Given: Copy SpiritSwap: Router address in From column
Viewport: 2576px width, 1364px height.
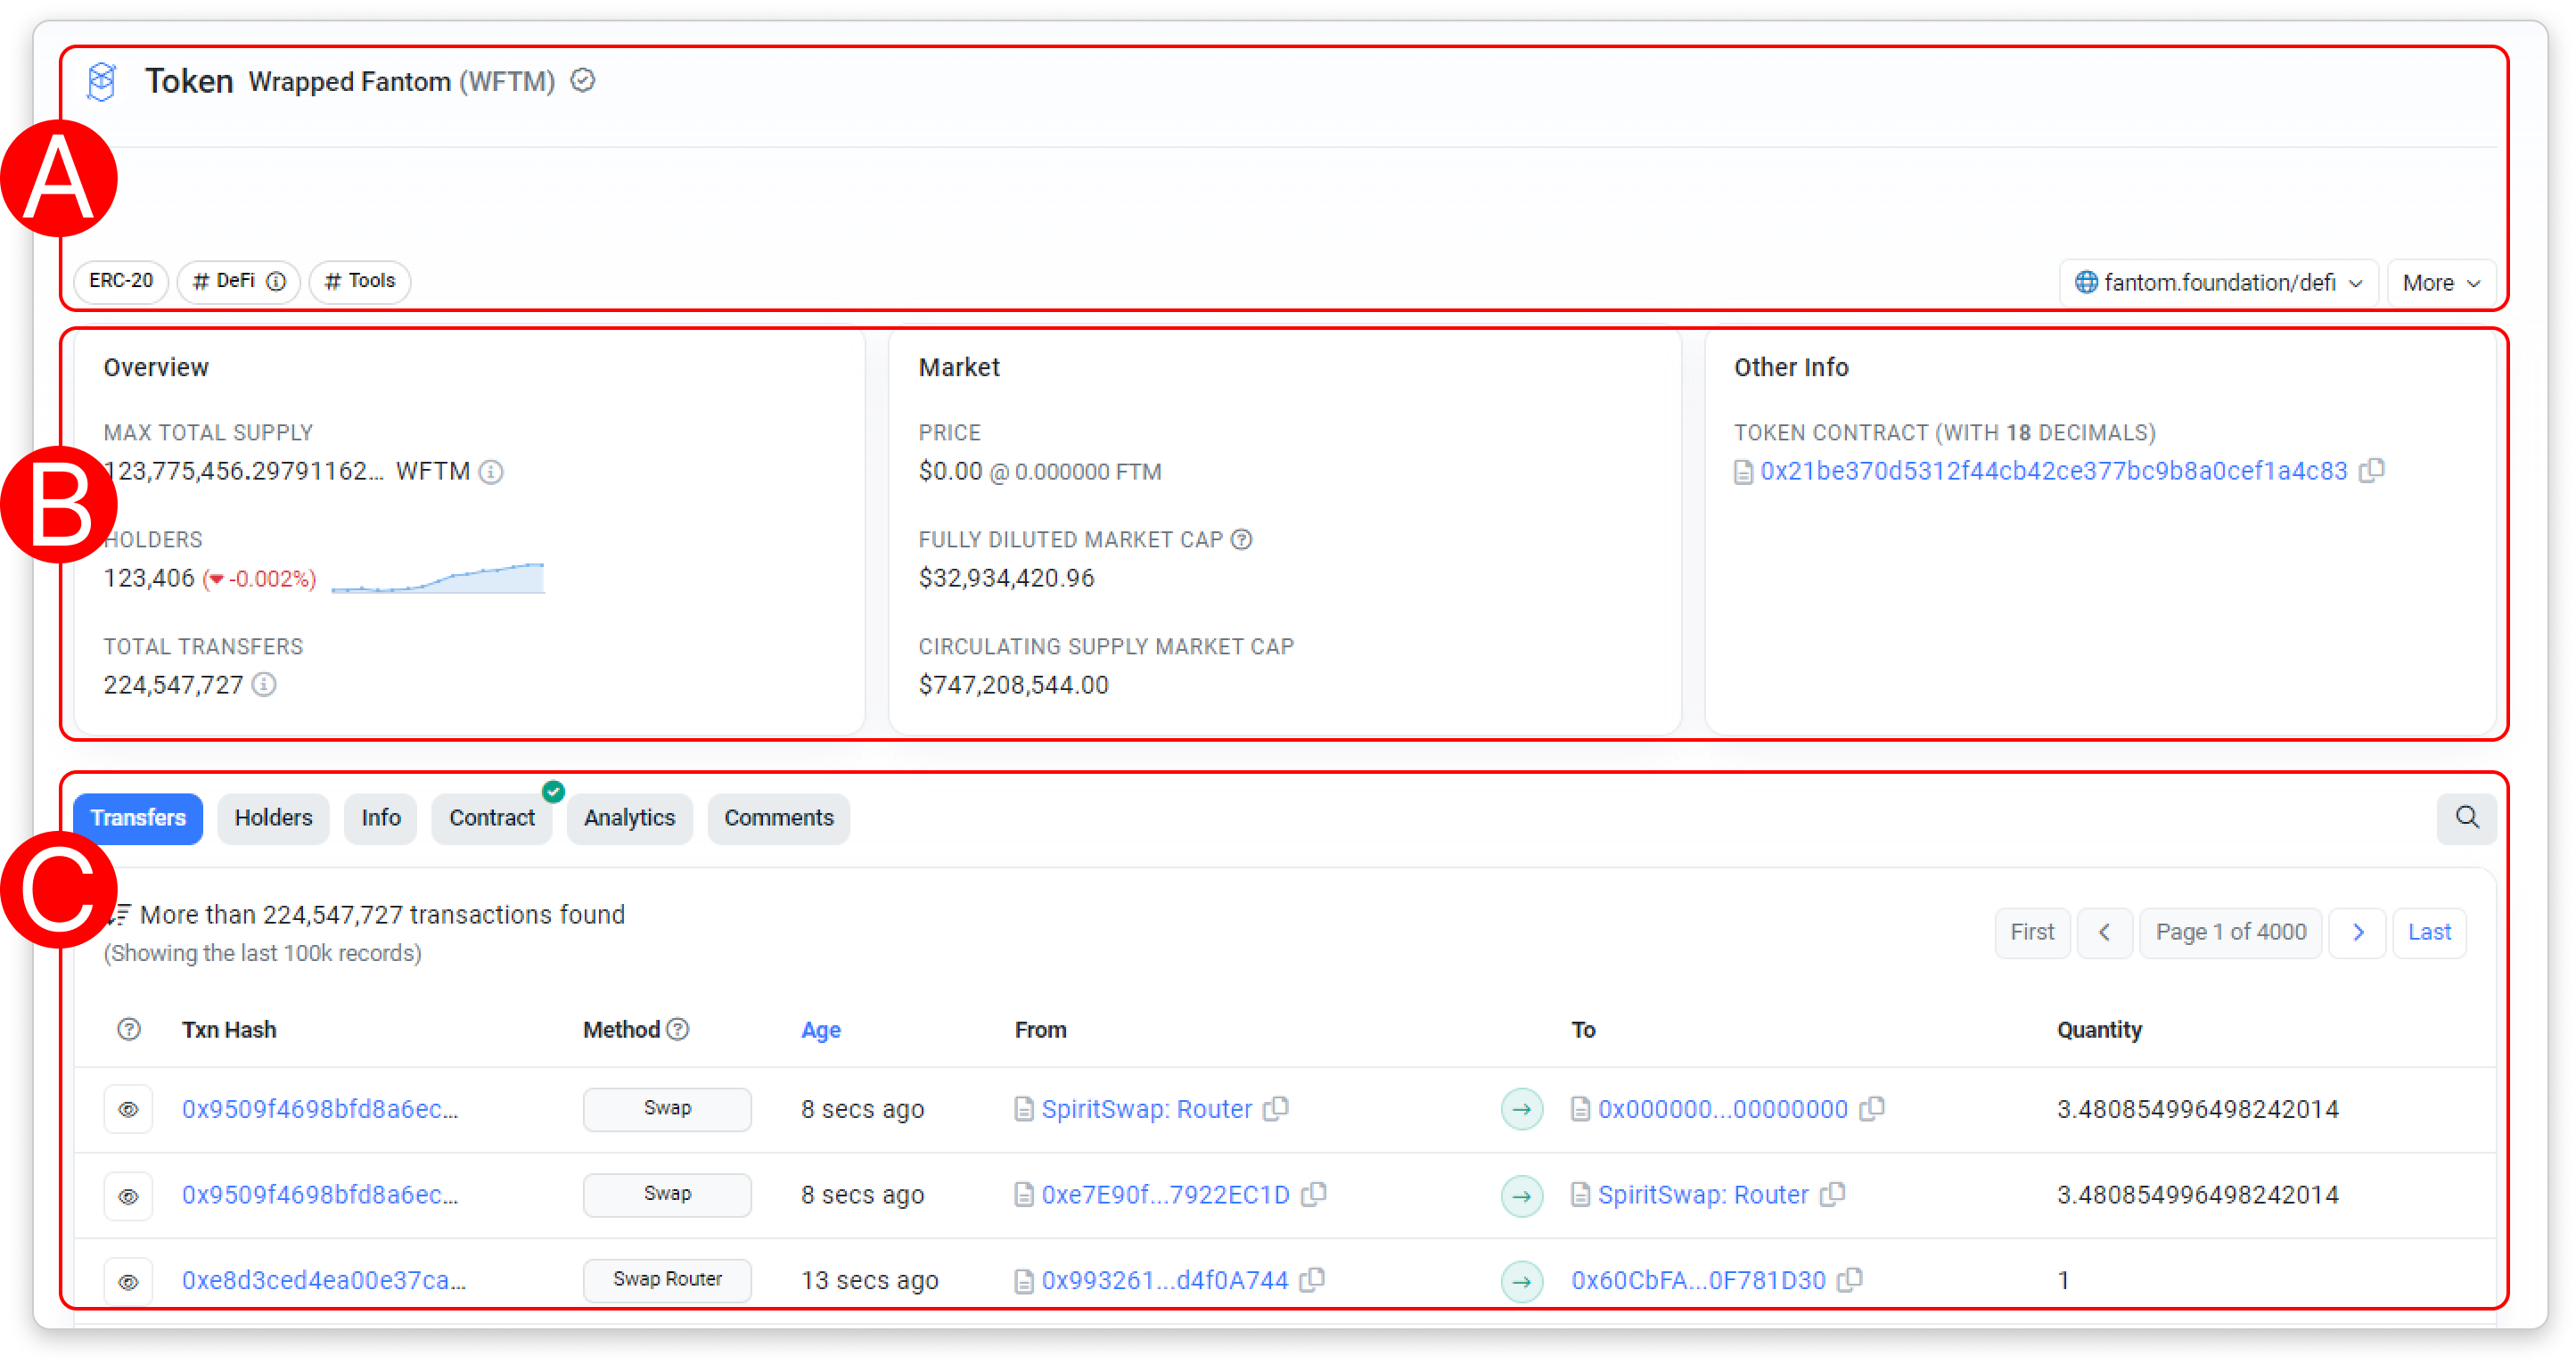Looking at the screenshot, I should [1275, 1108].
